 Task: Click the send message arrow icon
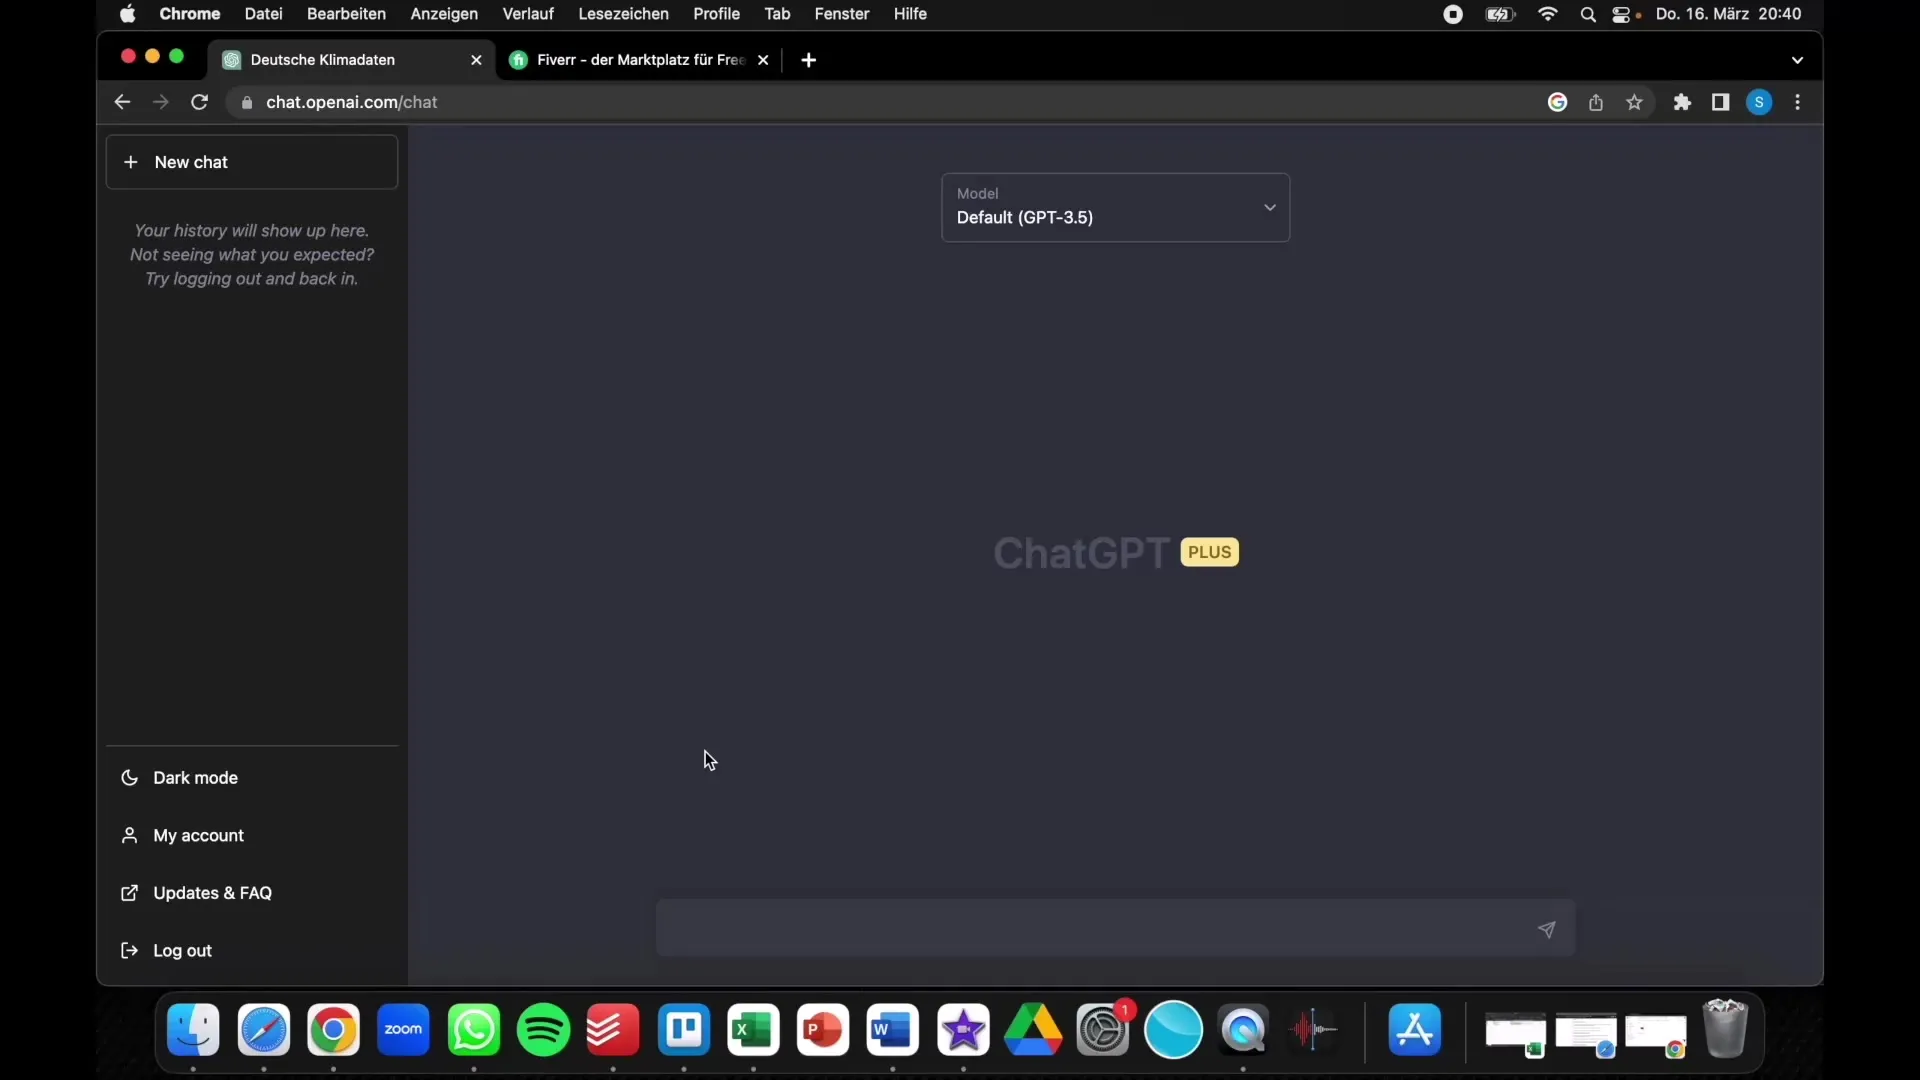point(1547,930)
